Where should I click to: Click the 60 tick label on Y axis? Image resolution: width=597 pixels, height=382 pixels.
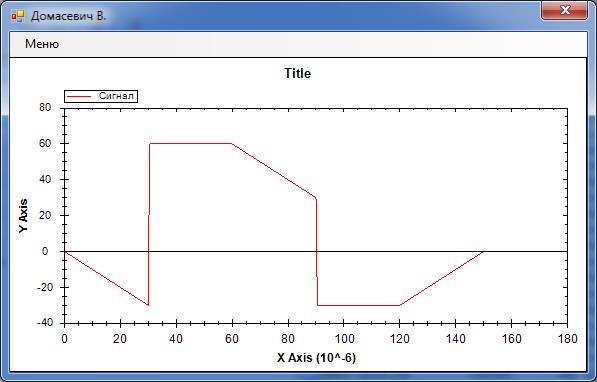tap(45, 143)
